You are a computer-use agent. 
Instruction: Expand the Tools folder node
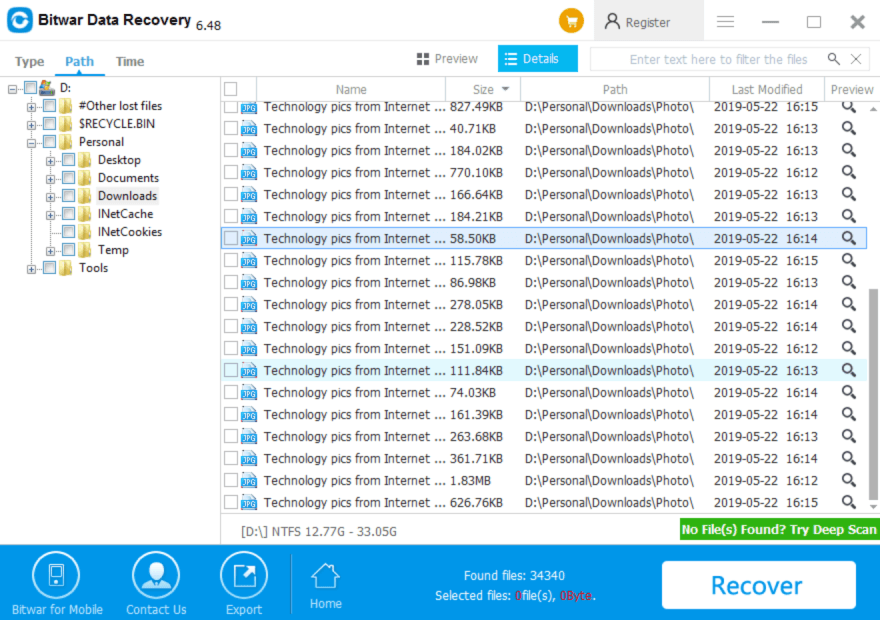[31, 269]
